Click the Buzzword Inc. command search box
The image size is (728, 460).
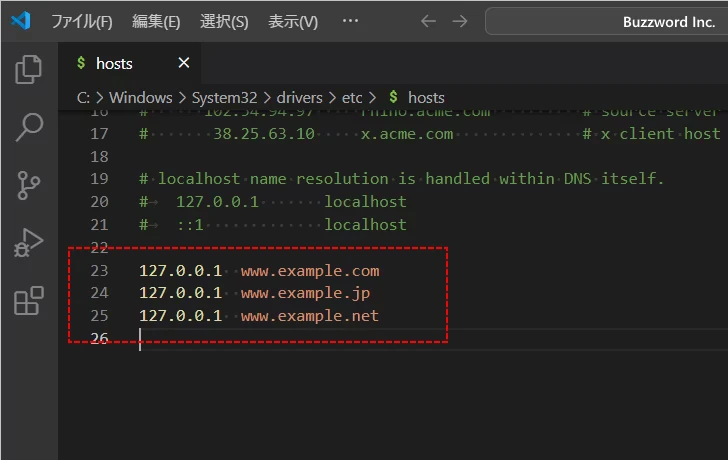pyautogui.click(x=606, y=21)
